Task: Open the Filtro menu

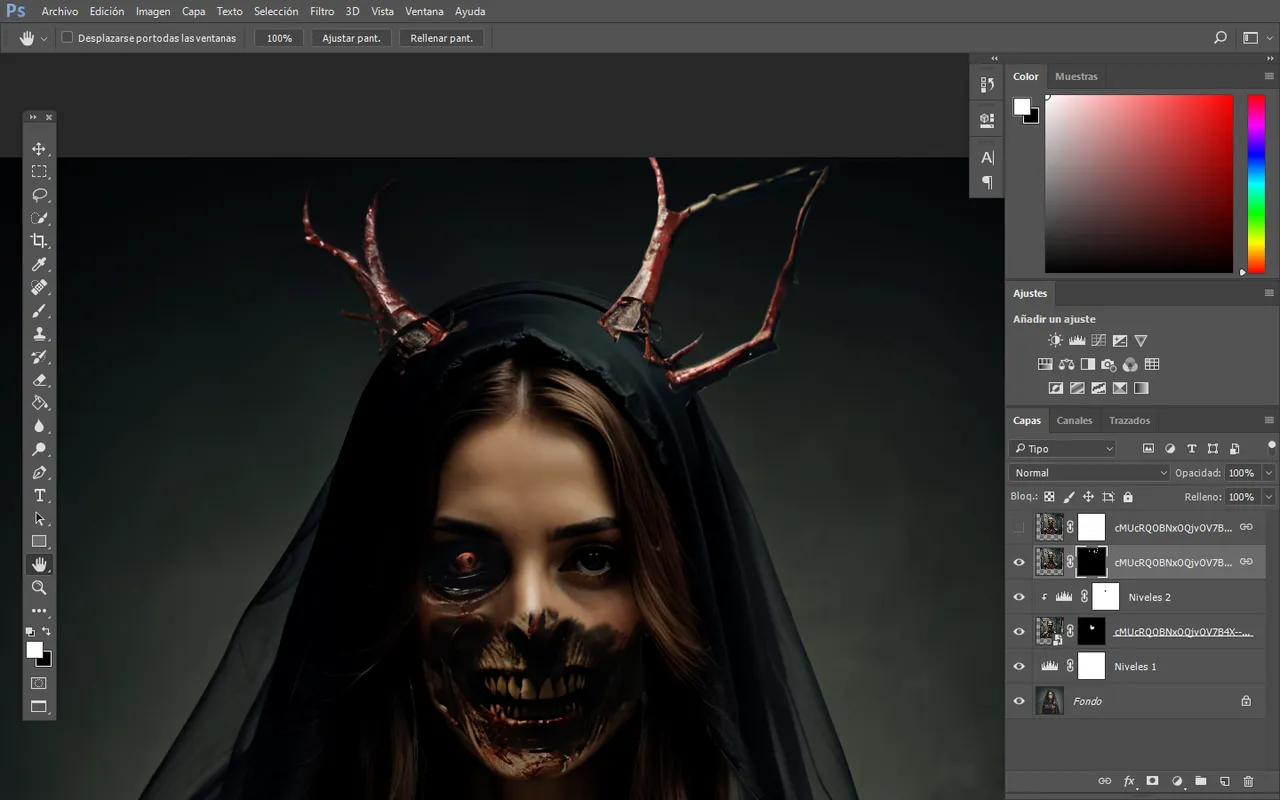Action: [x=322, y=12]
